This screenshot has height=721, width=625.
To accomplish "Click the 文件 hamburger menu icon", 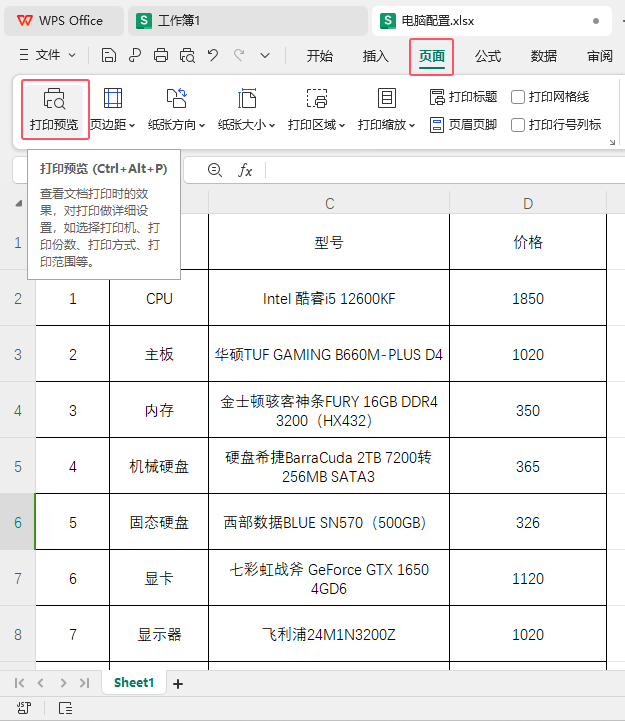I will (x=24, y=55).
